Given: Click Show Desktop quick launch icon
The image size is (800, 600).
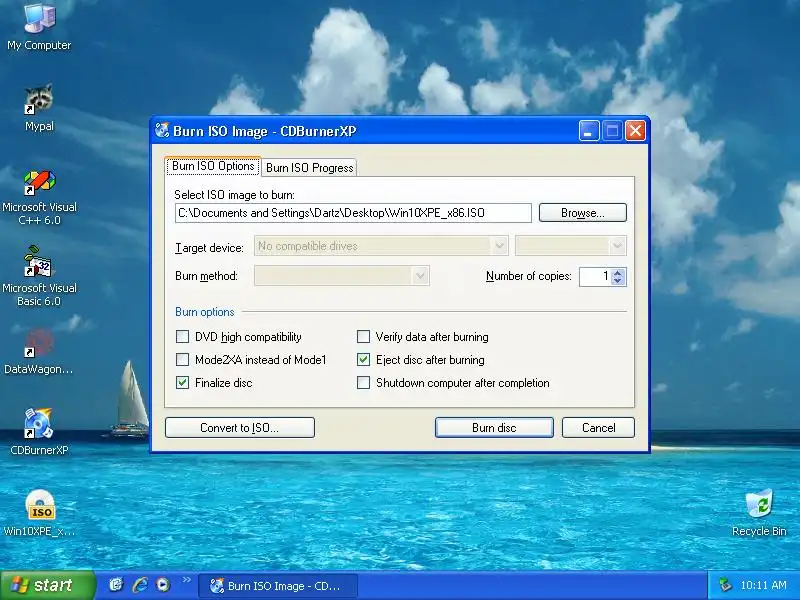Looking at the screenshot, I should click(x=116, y=585).
